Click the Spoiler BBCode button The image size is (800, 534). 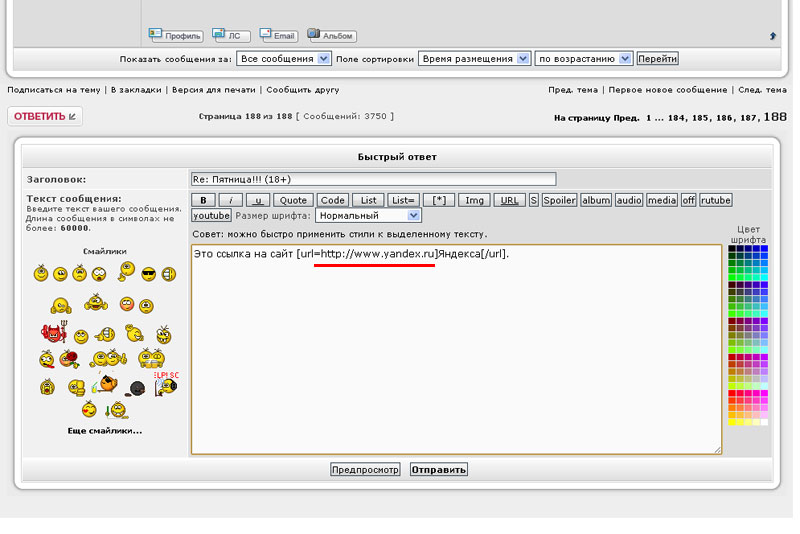point(559,200)
